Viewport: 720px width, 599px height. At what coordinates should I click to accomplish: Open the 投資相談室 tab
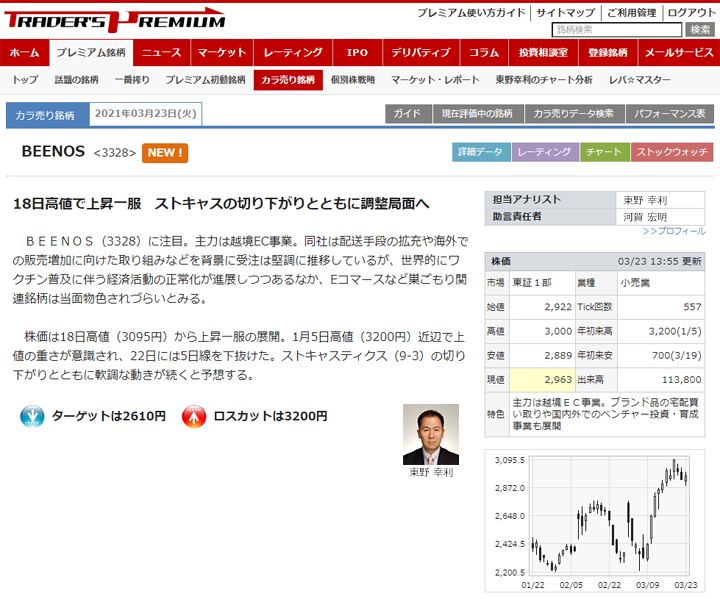[543, 53]
